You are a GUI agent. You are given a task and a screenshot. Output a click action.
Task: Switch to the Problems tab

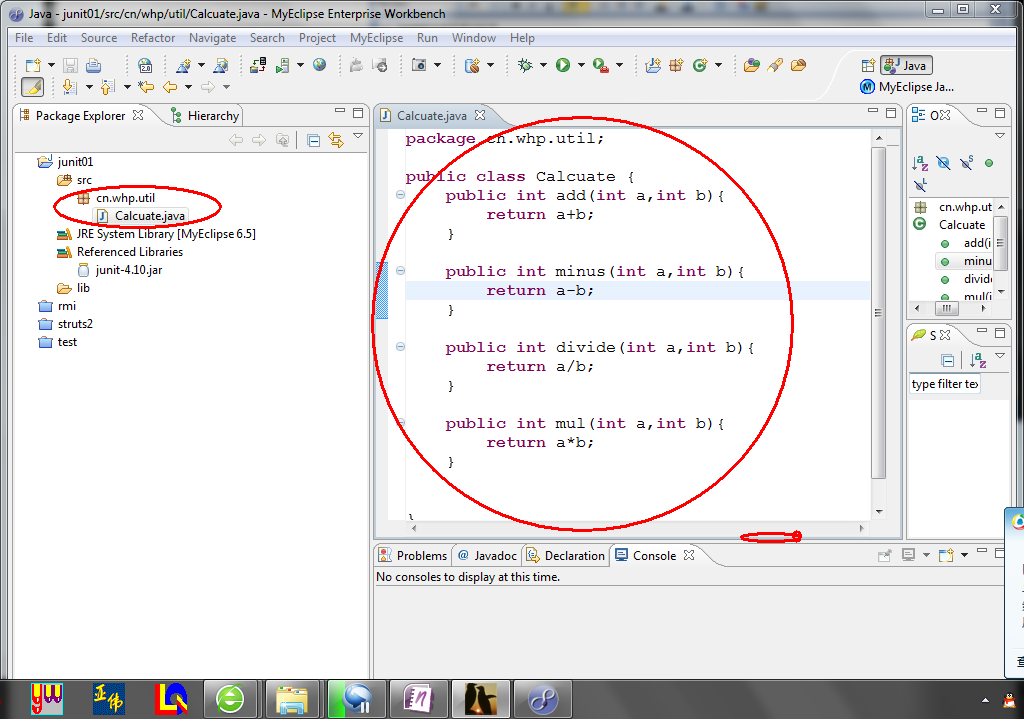click(413, 555)
